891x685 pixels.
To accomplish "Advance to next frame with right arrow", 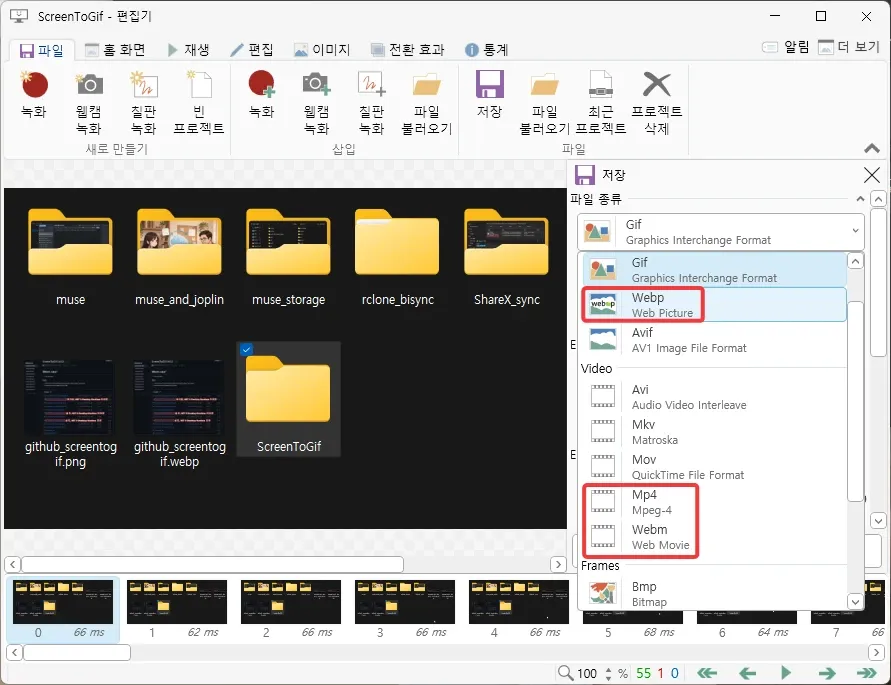I will 827,673.
